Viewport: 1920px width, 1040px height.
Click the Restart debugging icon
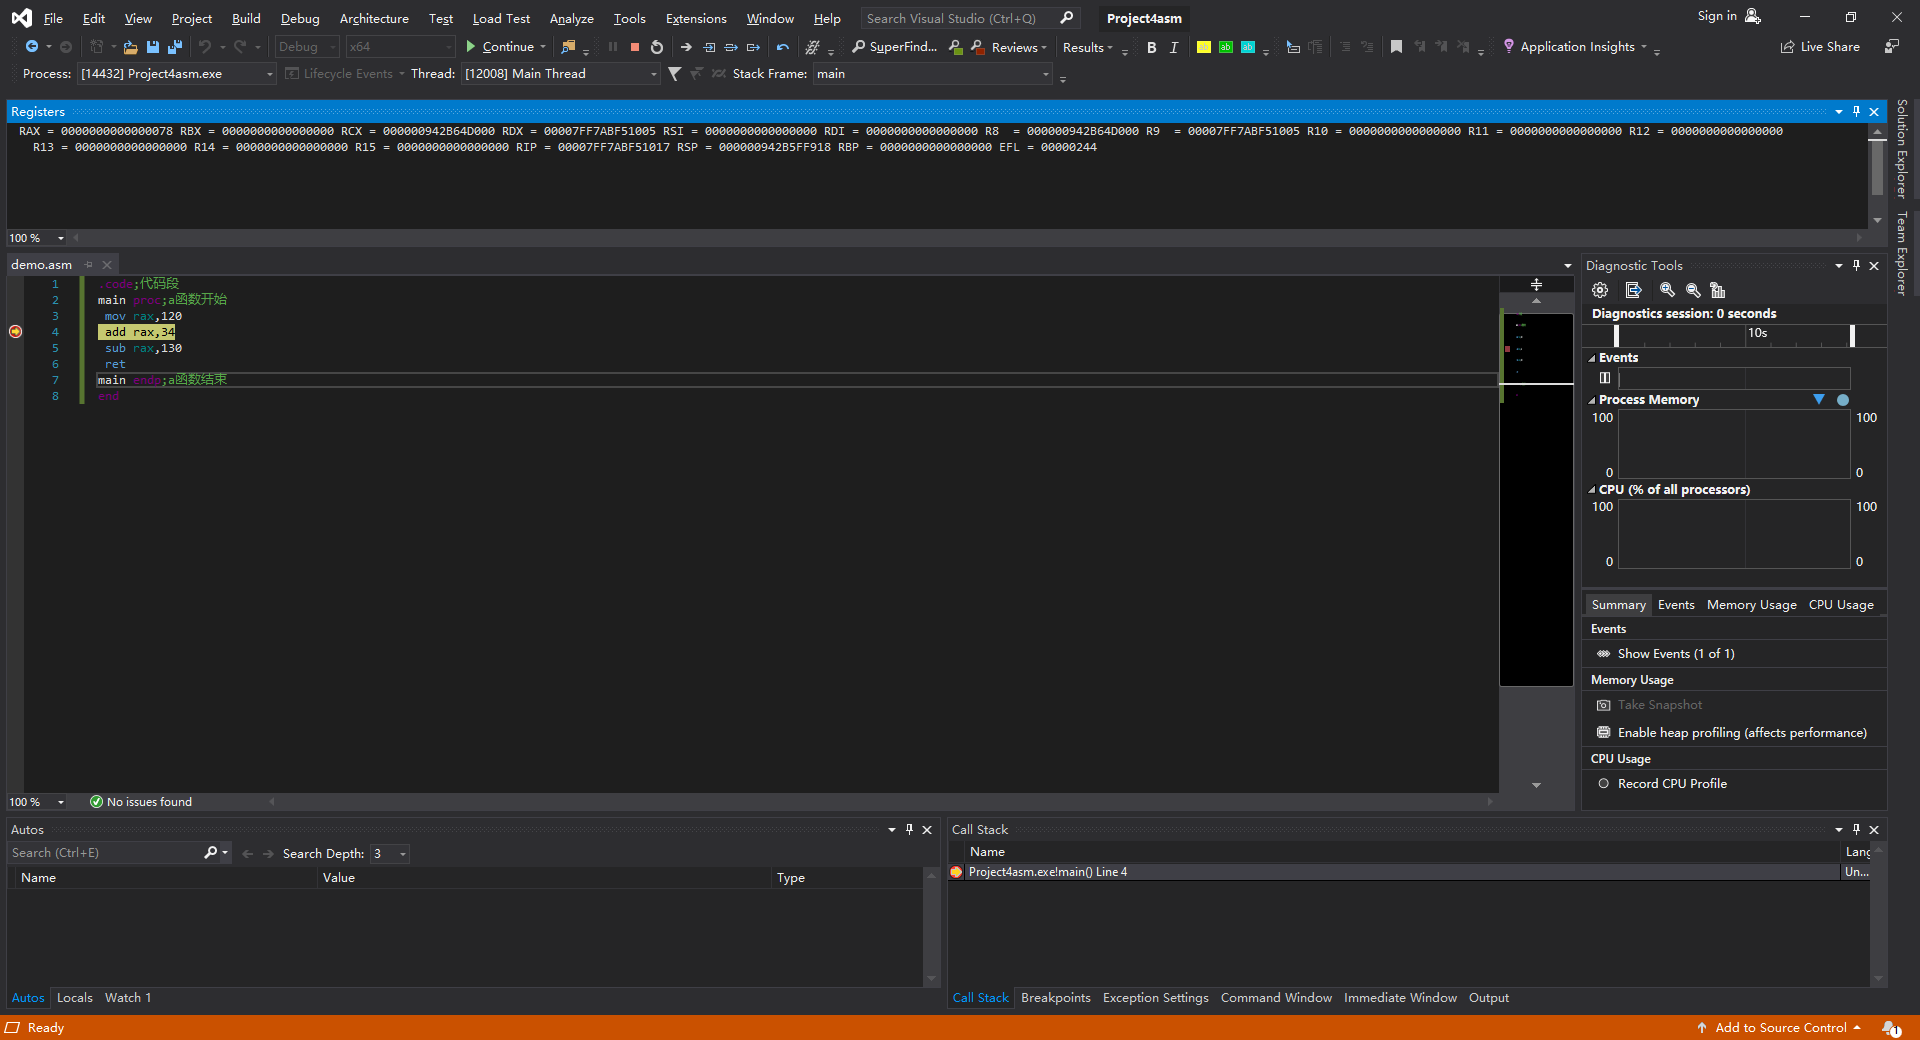[x=657, y=47]
